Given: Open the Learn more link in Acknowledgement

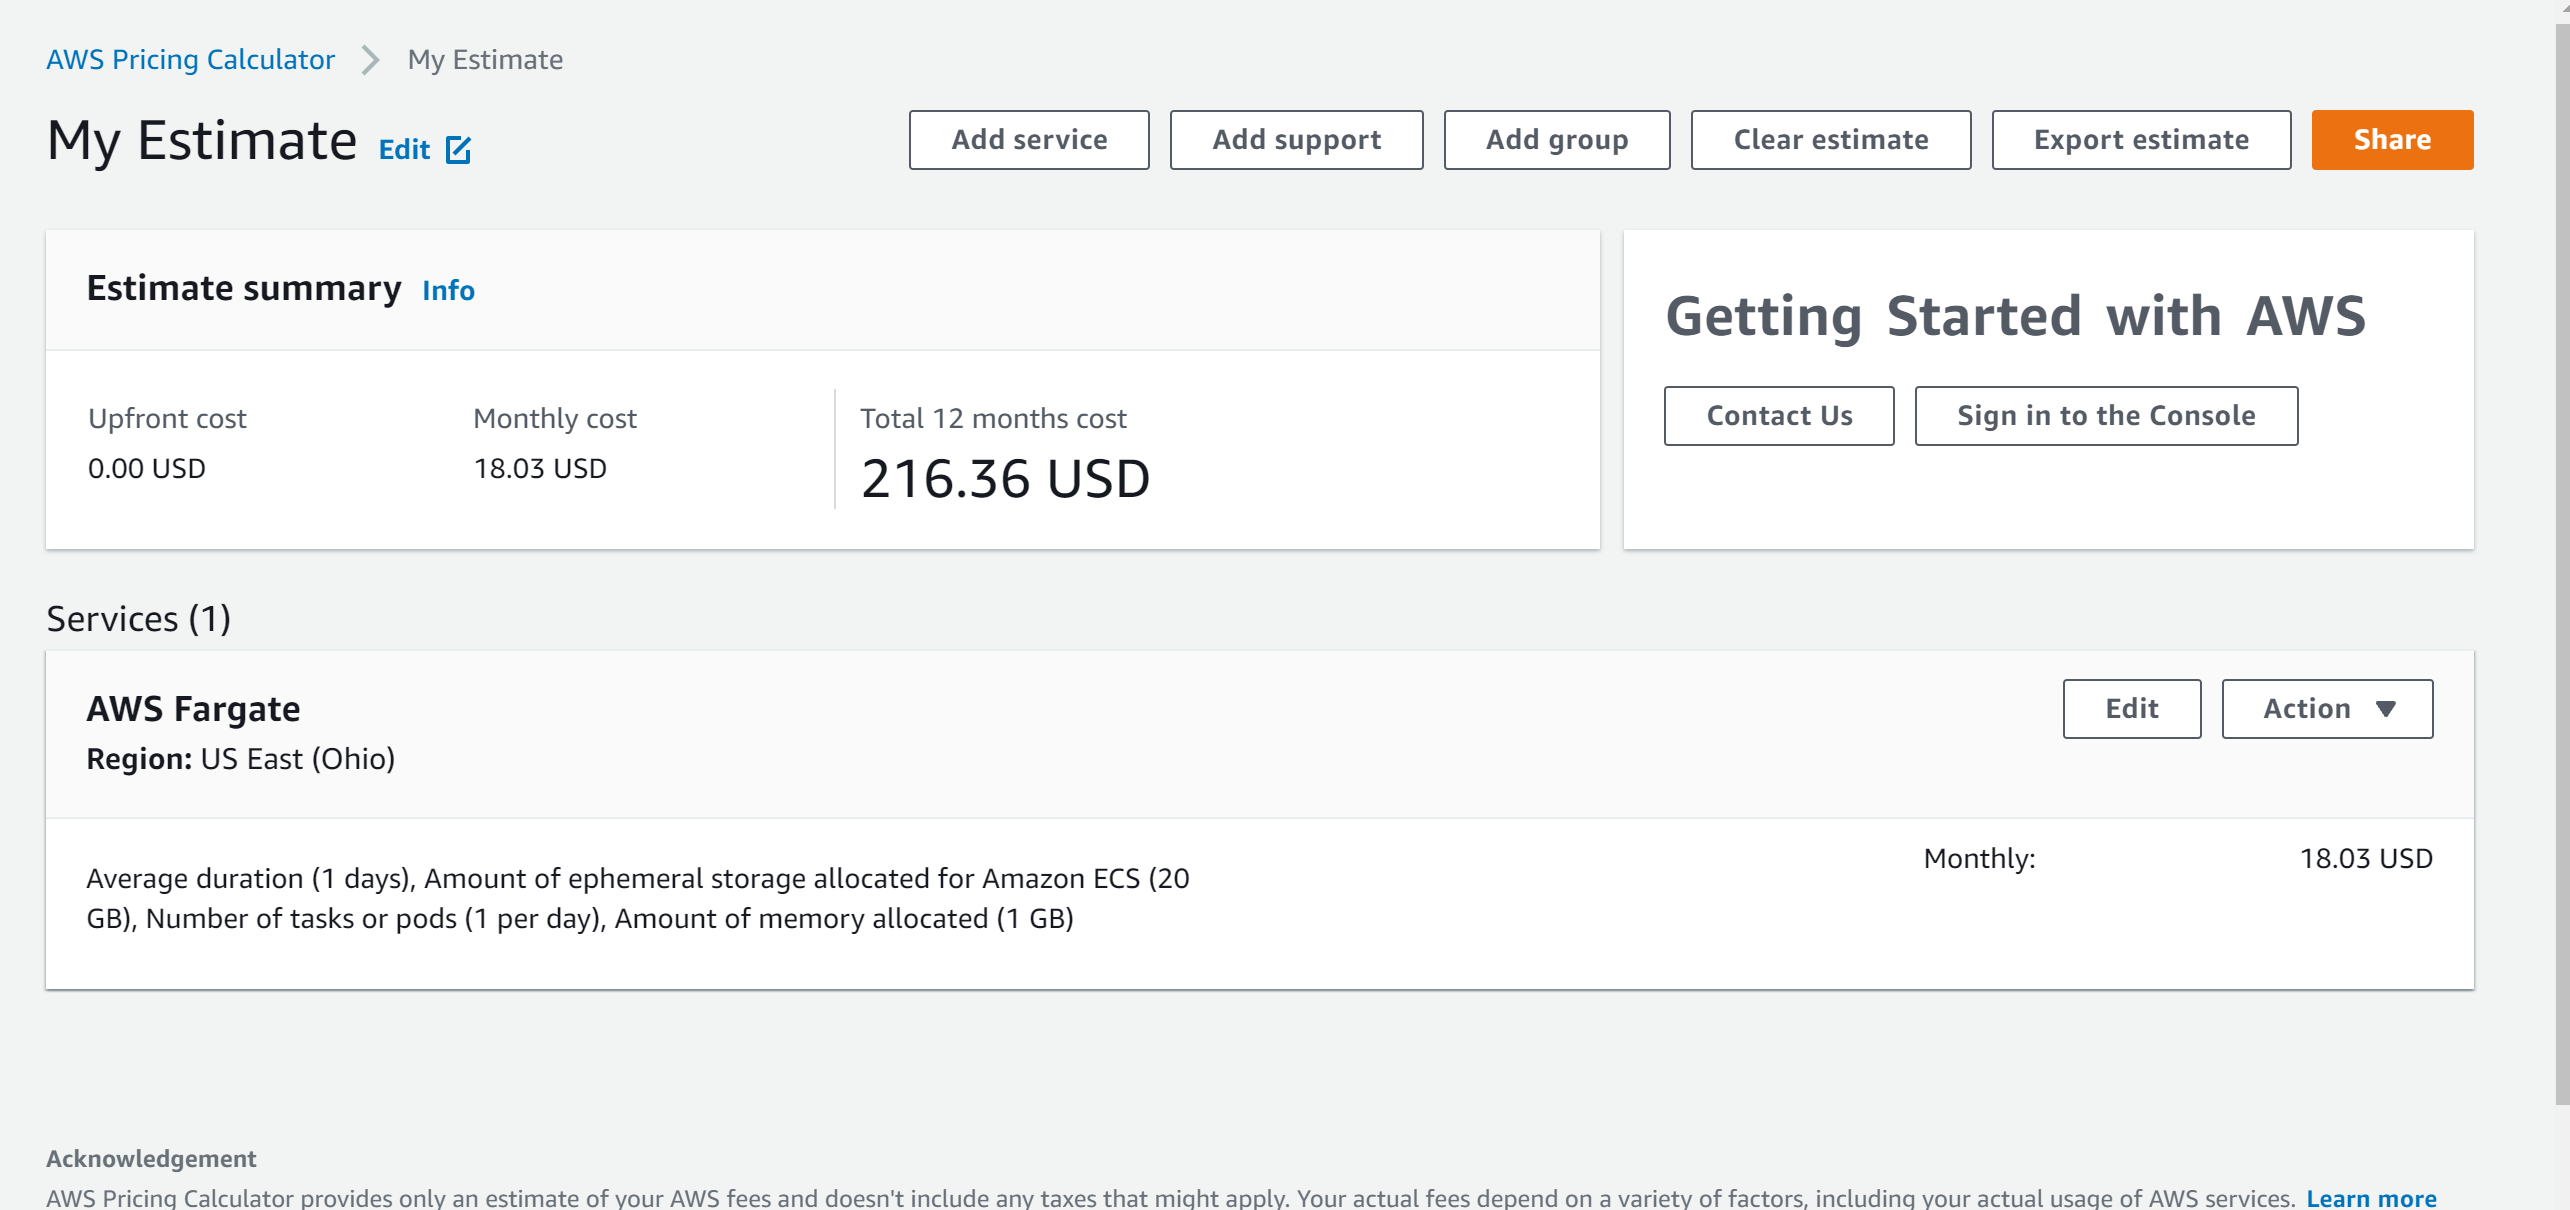Looking at the screenshot, I should click(2371, 1197).
